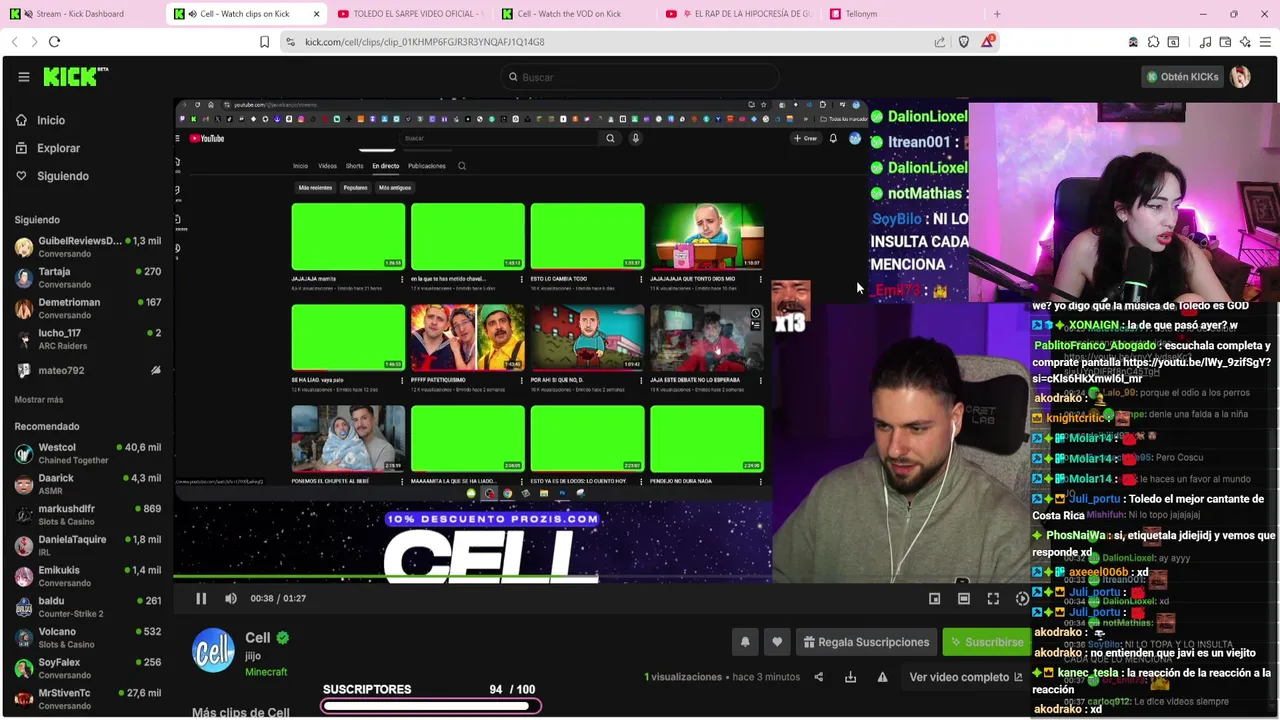The width and height of the screenshot is (1280, 720).
Task: Collapse the Kick sidebar menu
Action: click(x=23, y=77)
